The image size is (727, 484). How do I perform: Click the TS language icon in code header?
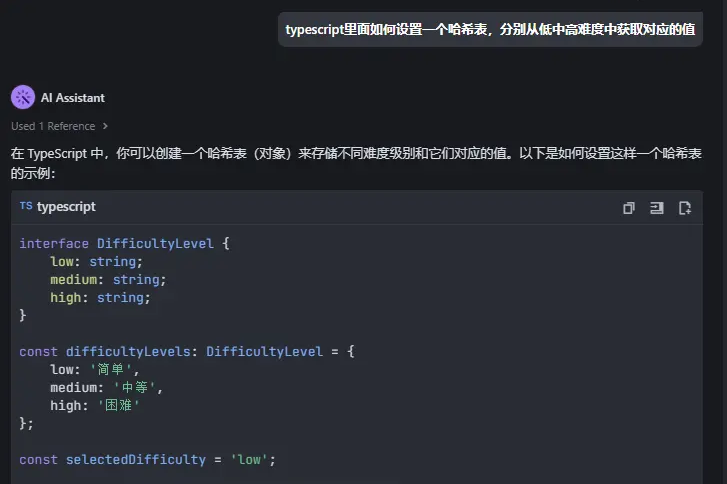coord(26,207)
